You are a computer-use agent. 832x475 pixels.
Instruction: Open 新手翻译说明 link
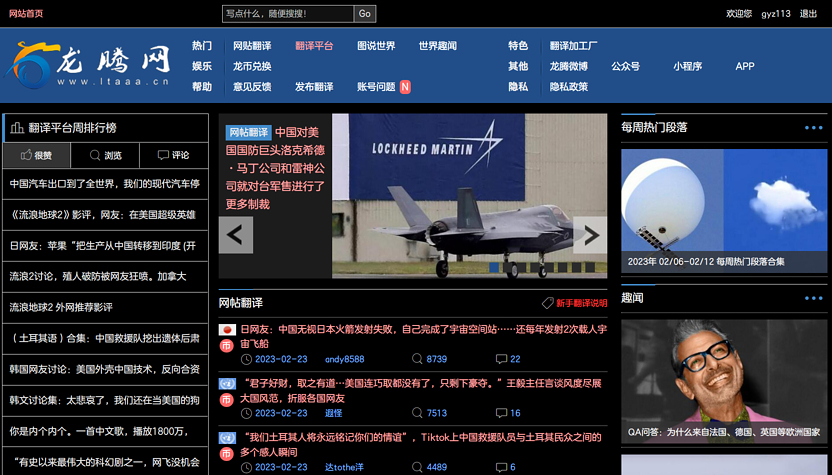coord(582,303)
